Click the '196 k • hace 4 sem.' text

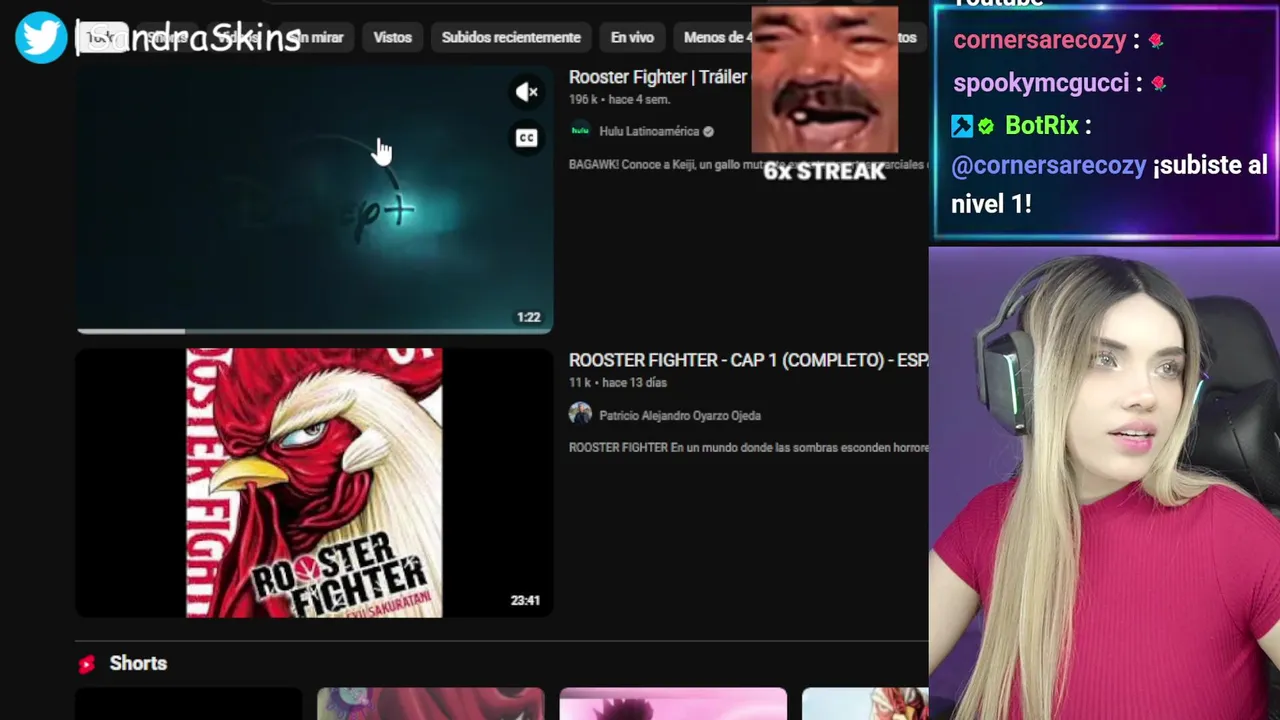(x=619, y=99)
